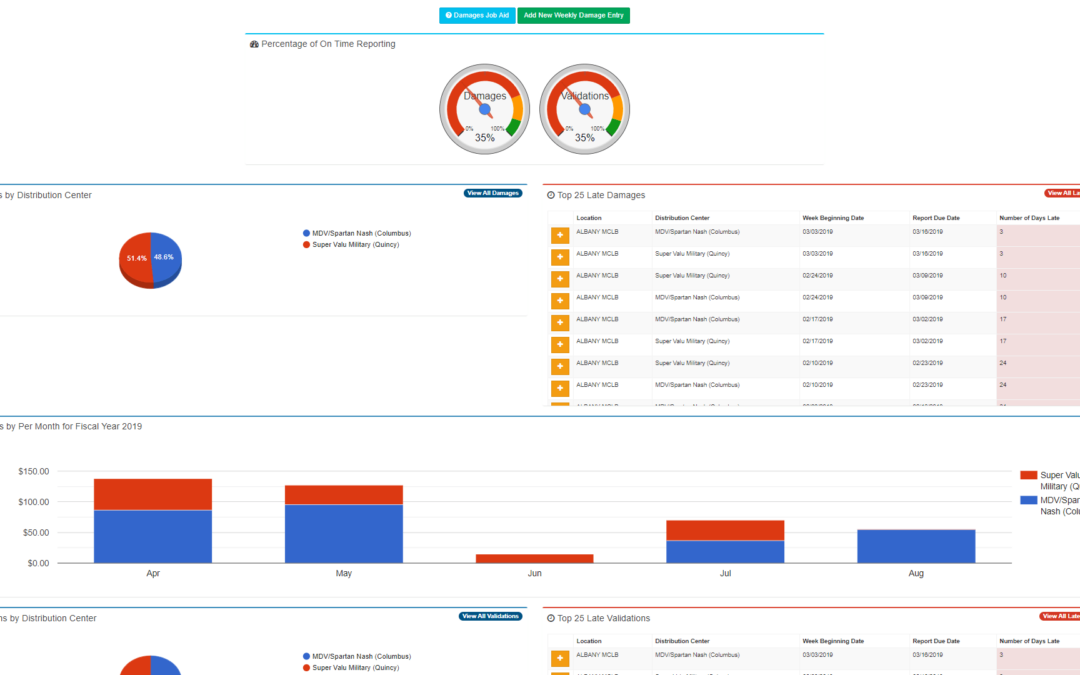Click MDV/Spartan Nash (Columbus) text in validations pie legend
1080x675 pixels.
pos(362,657)
